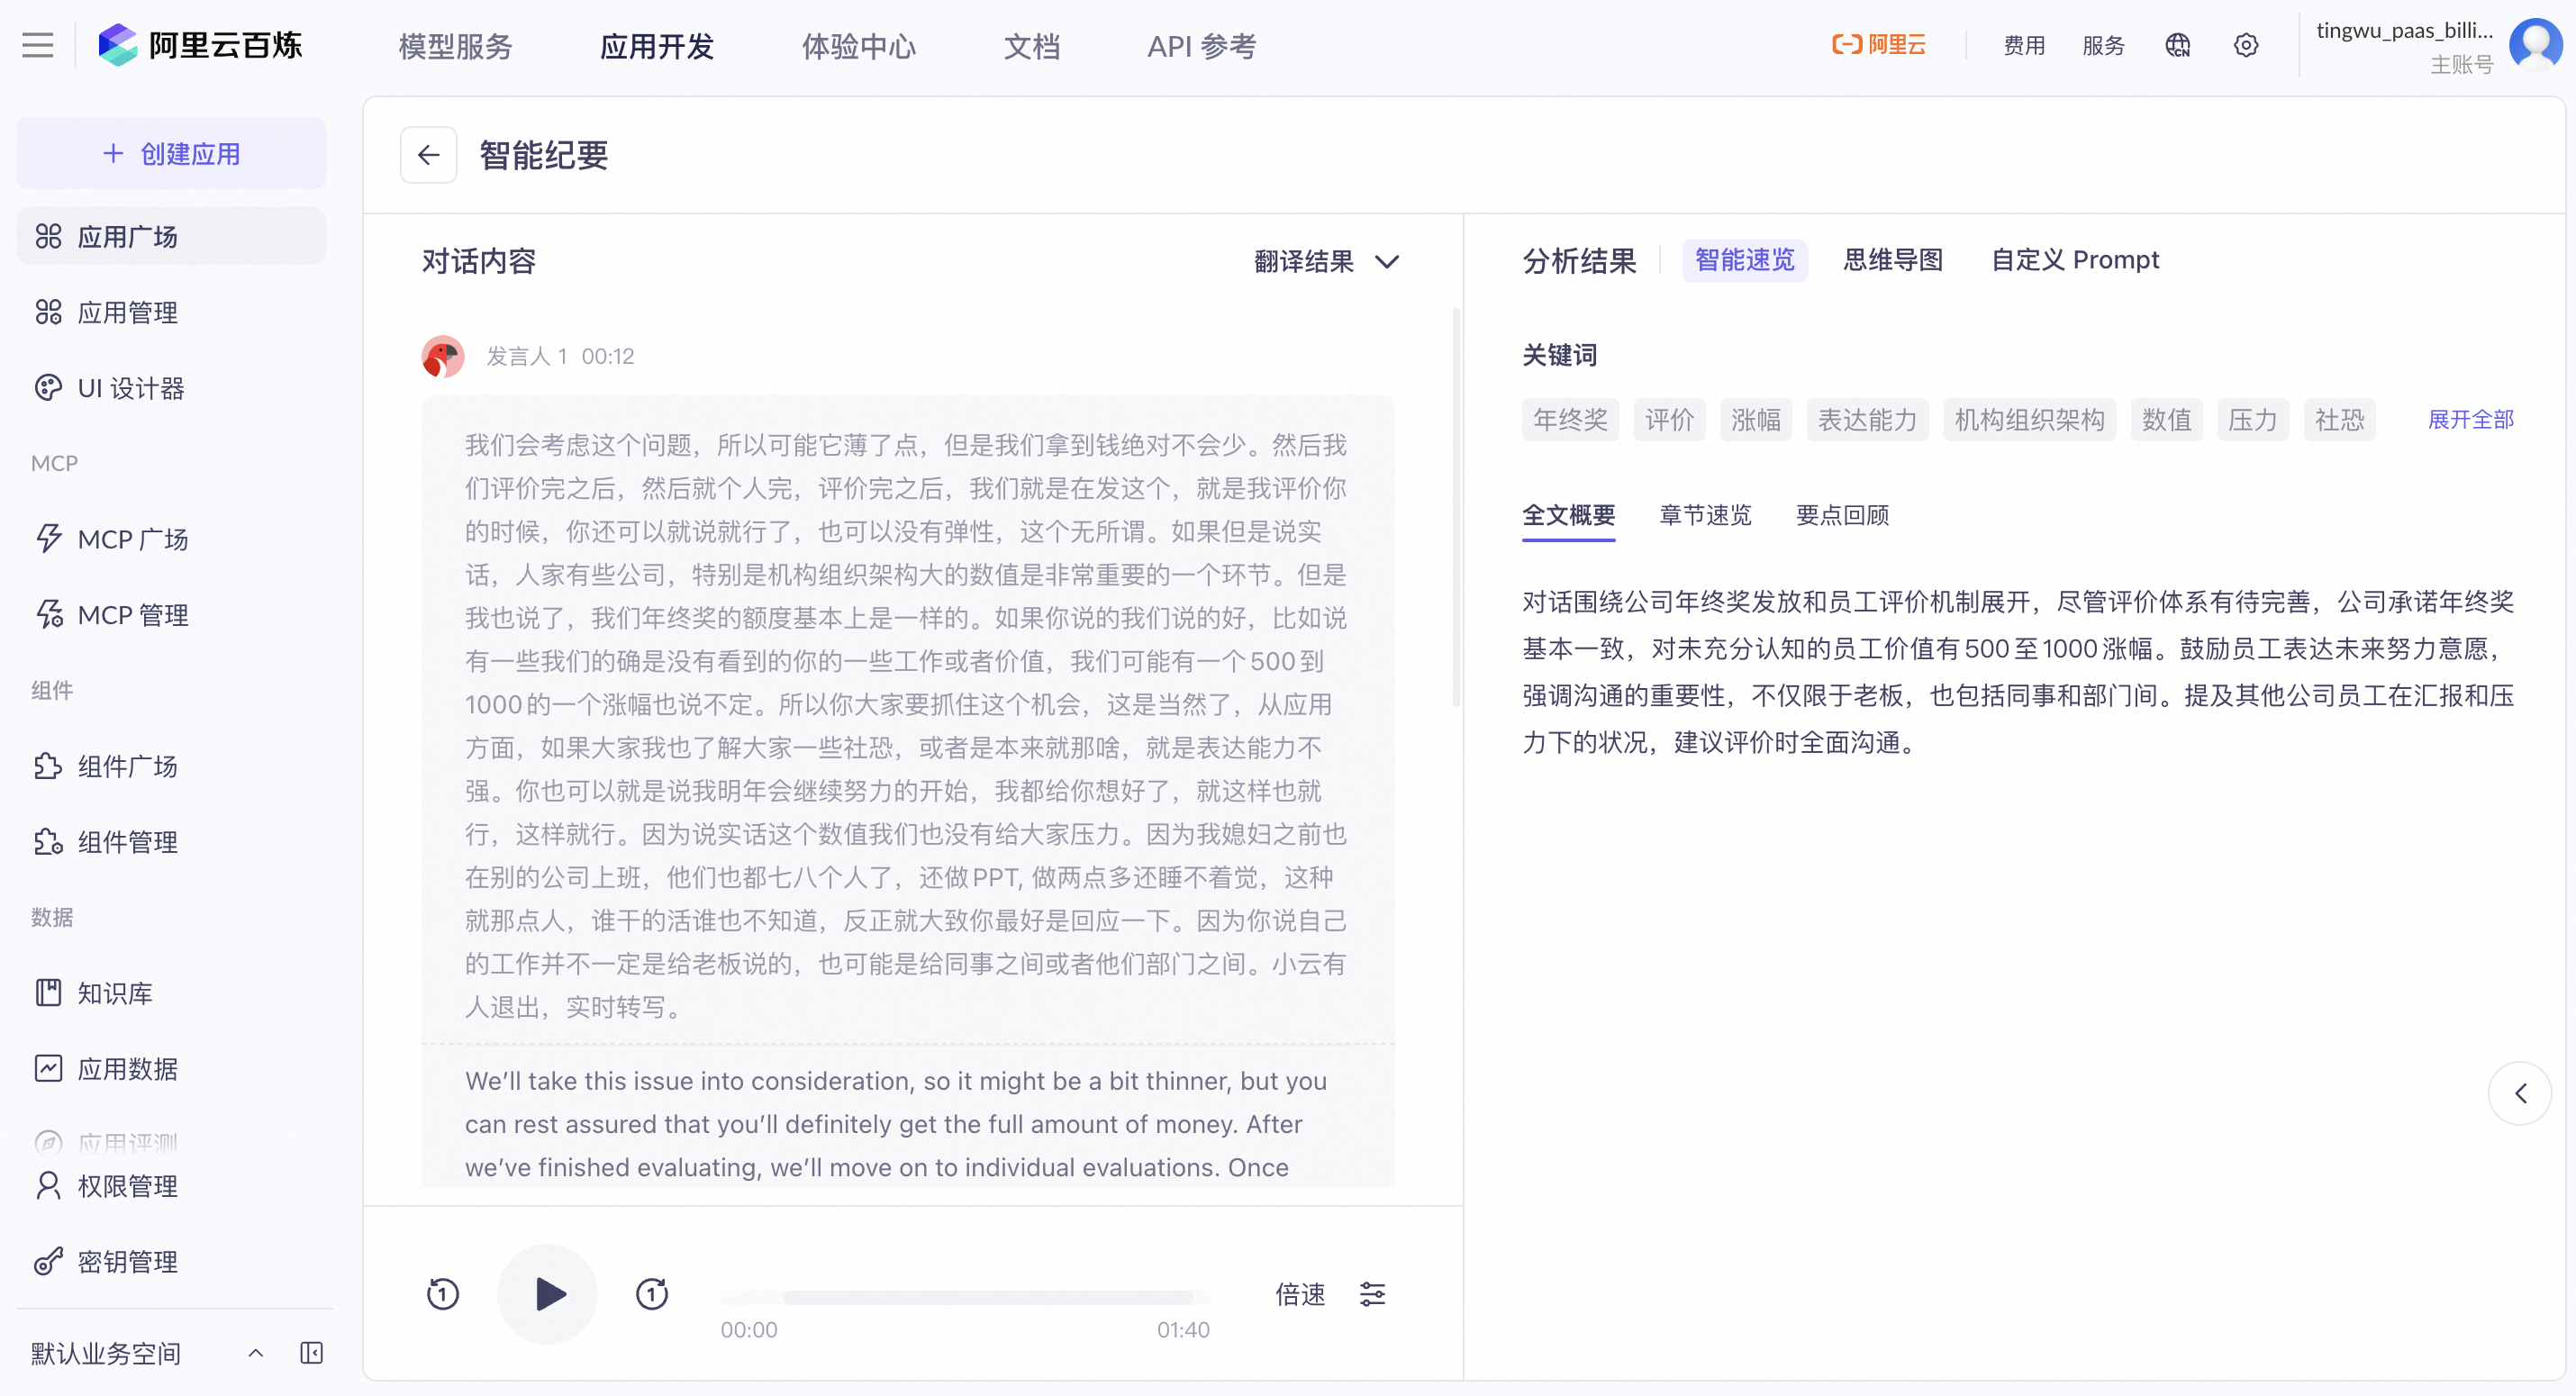
Task: Open 知识库 in the sidebar
Action: coord(115,993)
